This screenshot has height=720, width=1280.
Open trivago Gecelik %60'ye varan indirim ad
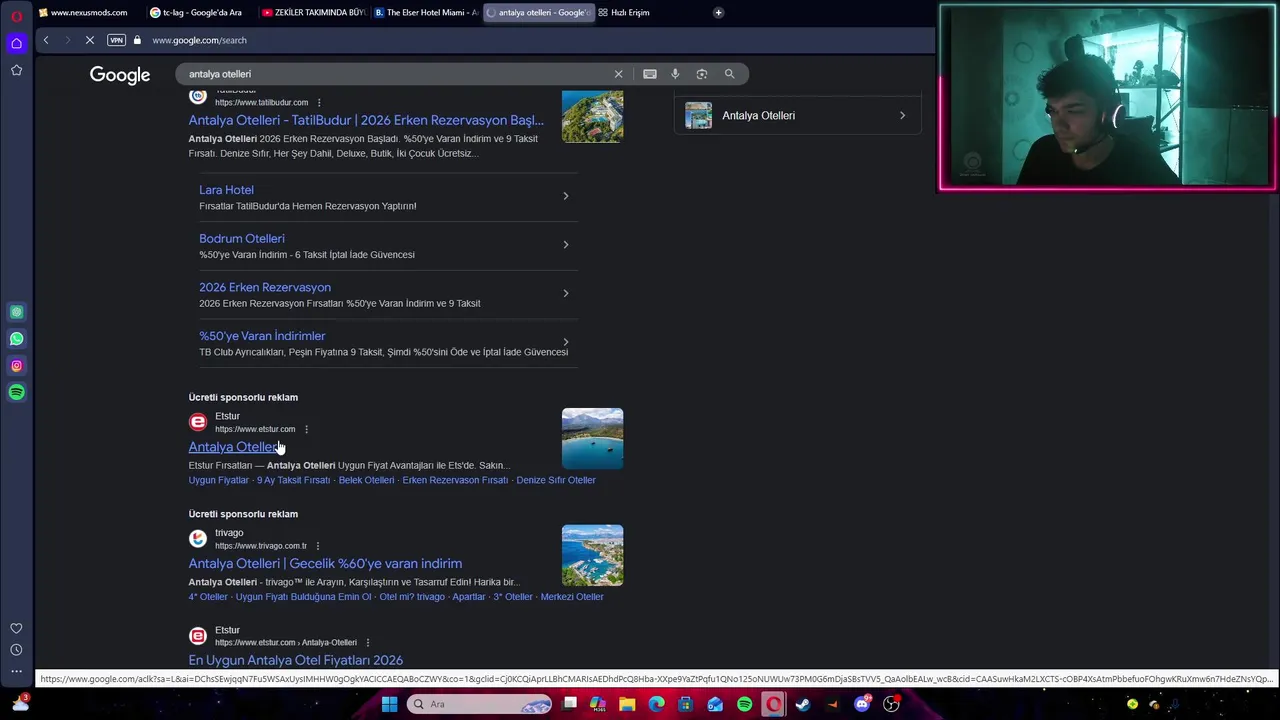pos(325,564)
